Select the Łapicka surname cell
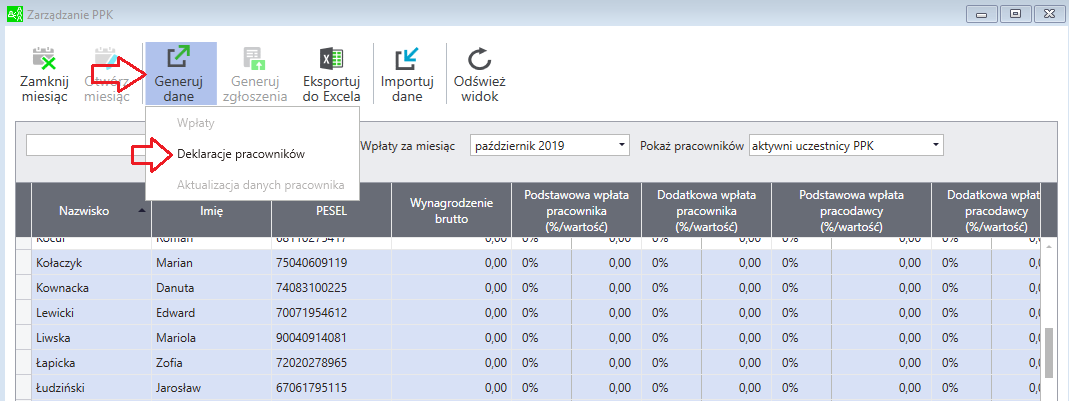The height and width of the screenshot is (401, 1069). tap(91, 363)
